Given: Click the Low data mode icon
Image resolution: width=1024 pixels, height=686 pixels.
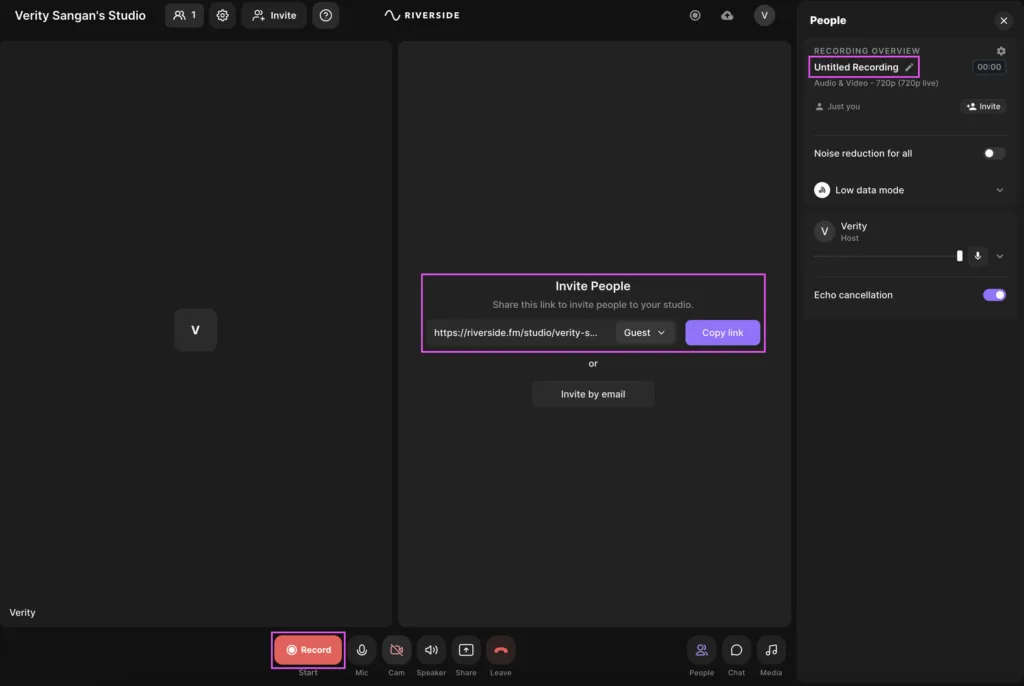Looking at the screenshot, I should coord(822,190).
